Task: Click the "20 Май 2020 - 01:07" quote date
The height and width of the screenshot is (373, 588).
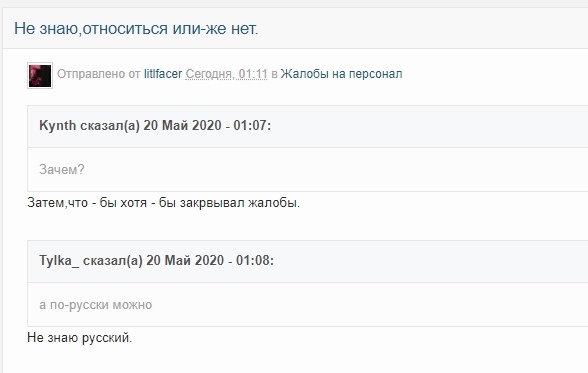Action: 206,125
